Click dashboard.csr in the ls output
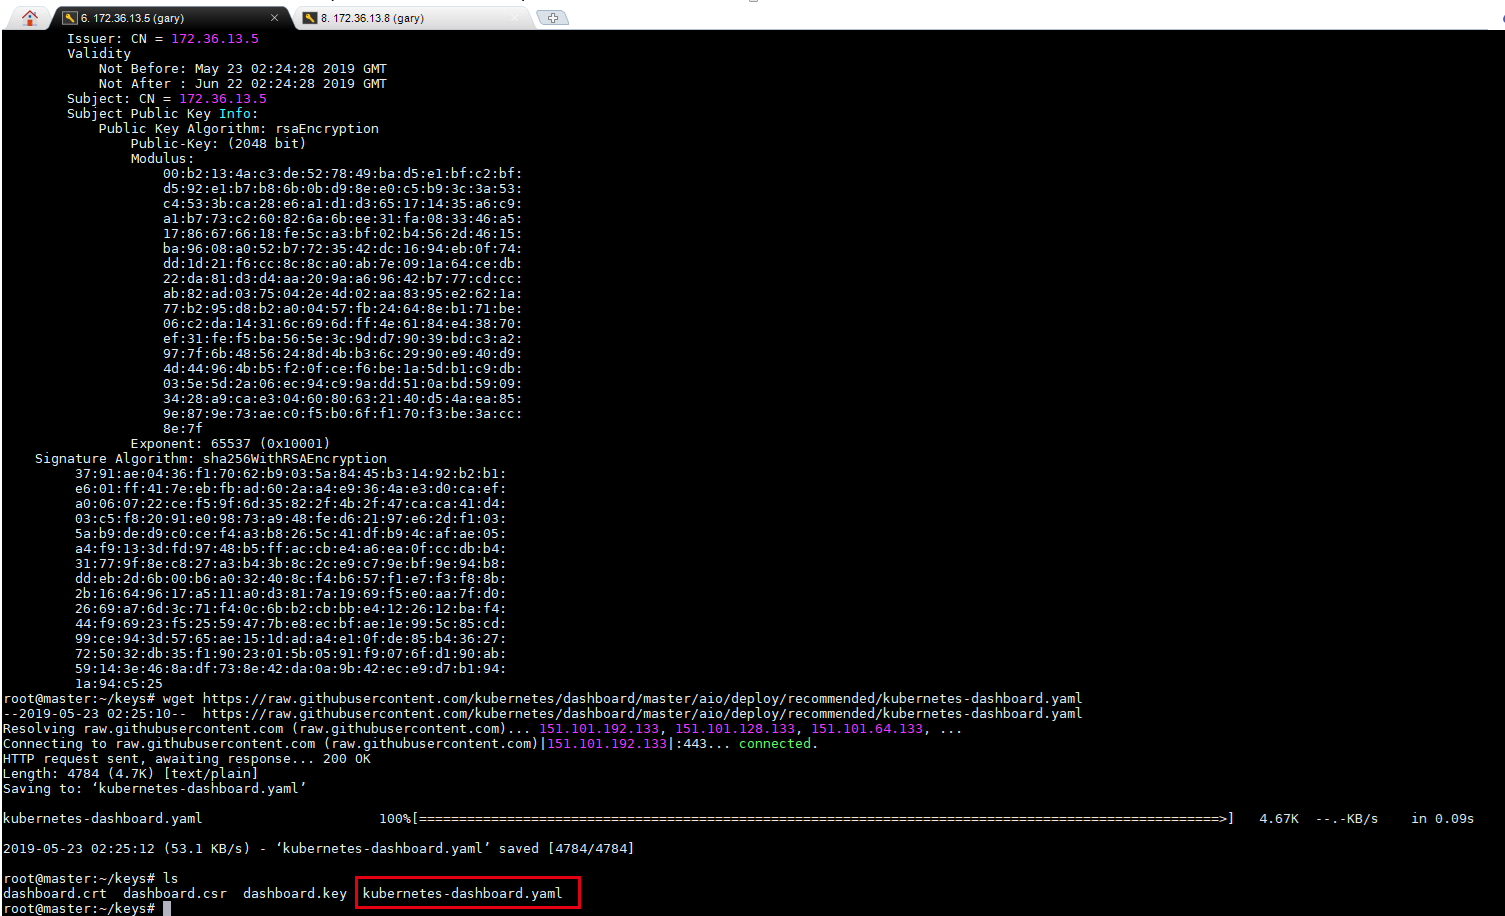 tap(175, 893)
